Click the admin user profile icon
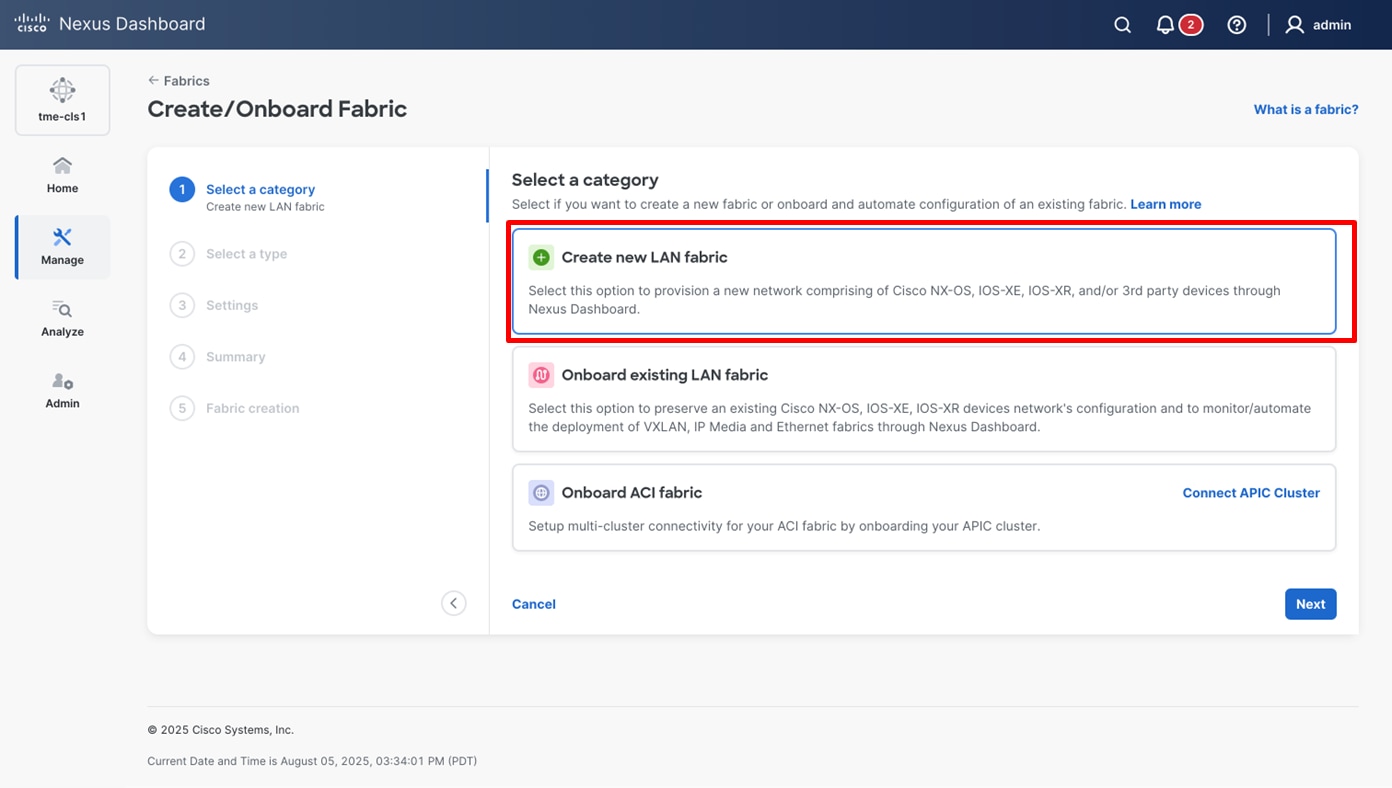 [1294, 25]
